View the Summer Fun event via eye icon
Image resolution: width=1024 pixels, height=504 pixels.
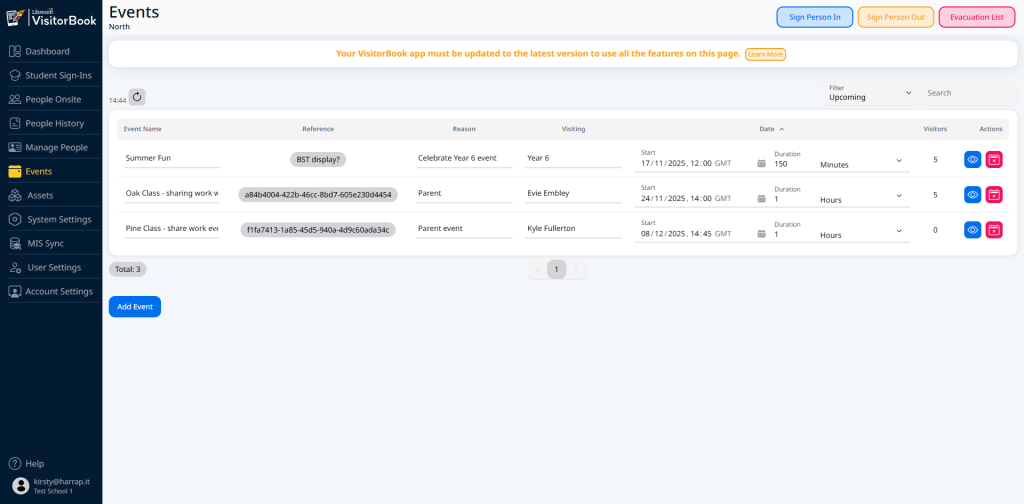tap(972, 159)
